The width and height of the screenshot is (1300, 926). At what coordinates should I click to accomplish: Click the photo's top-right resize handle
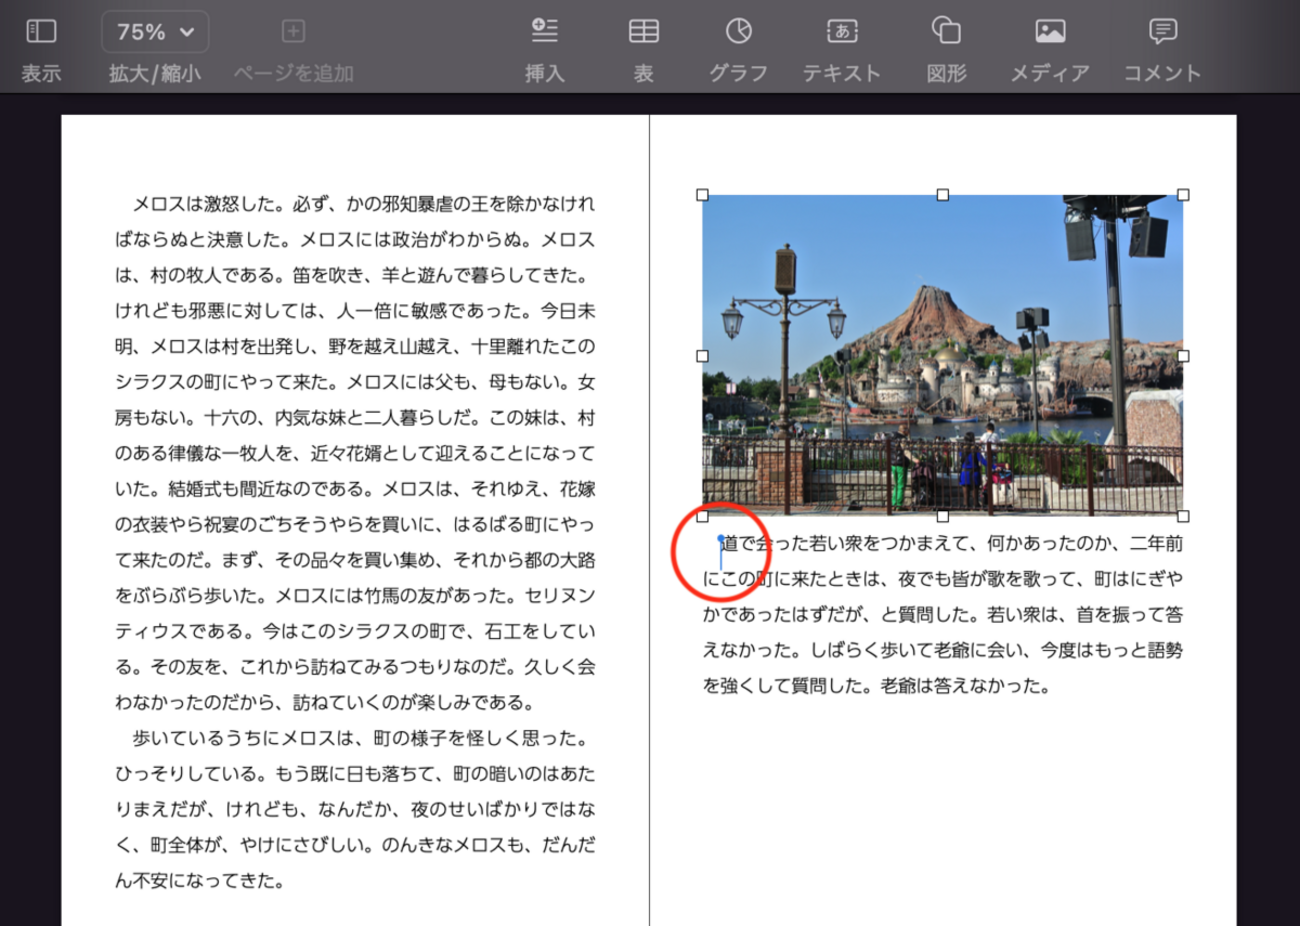[1183, 195]
